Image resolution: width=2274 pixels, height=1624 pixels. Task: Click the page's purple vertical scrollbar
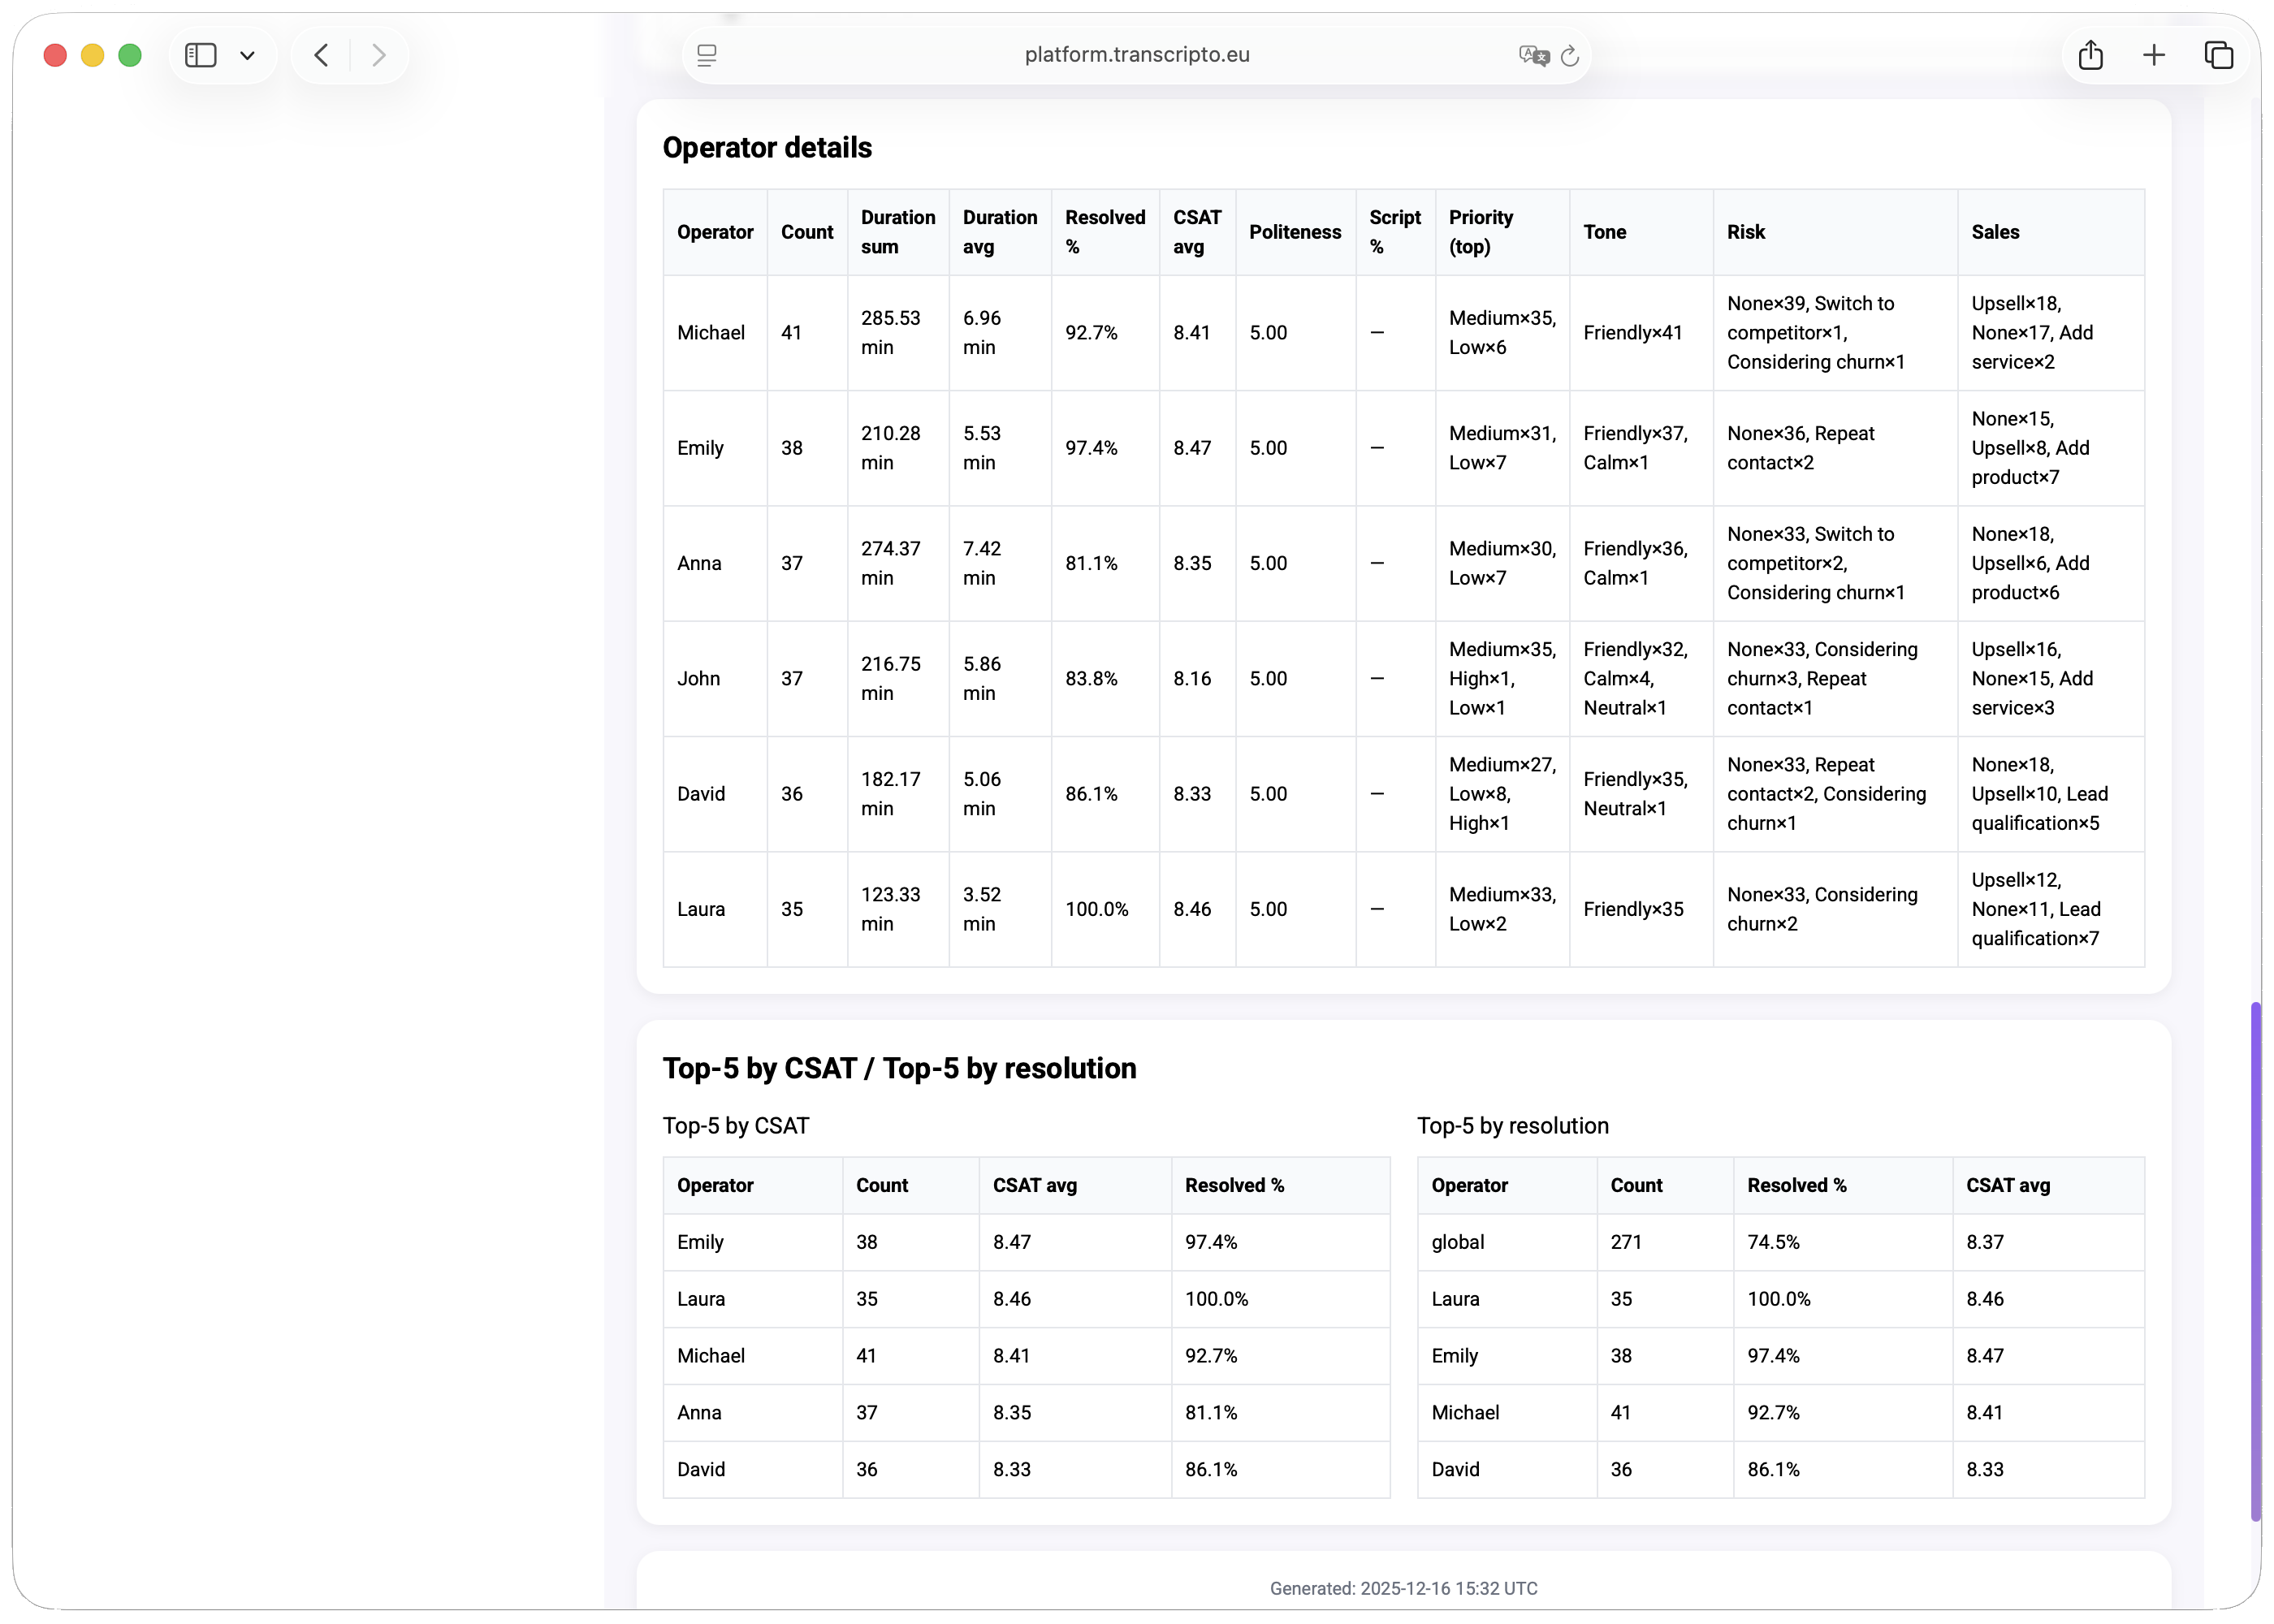point(2255,1260)
